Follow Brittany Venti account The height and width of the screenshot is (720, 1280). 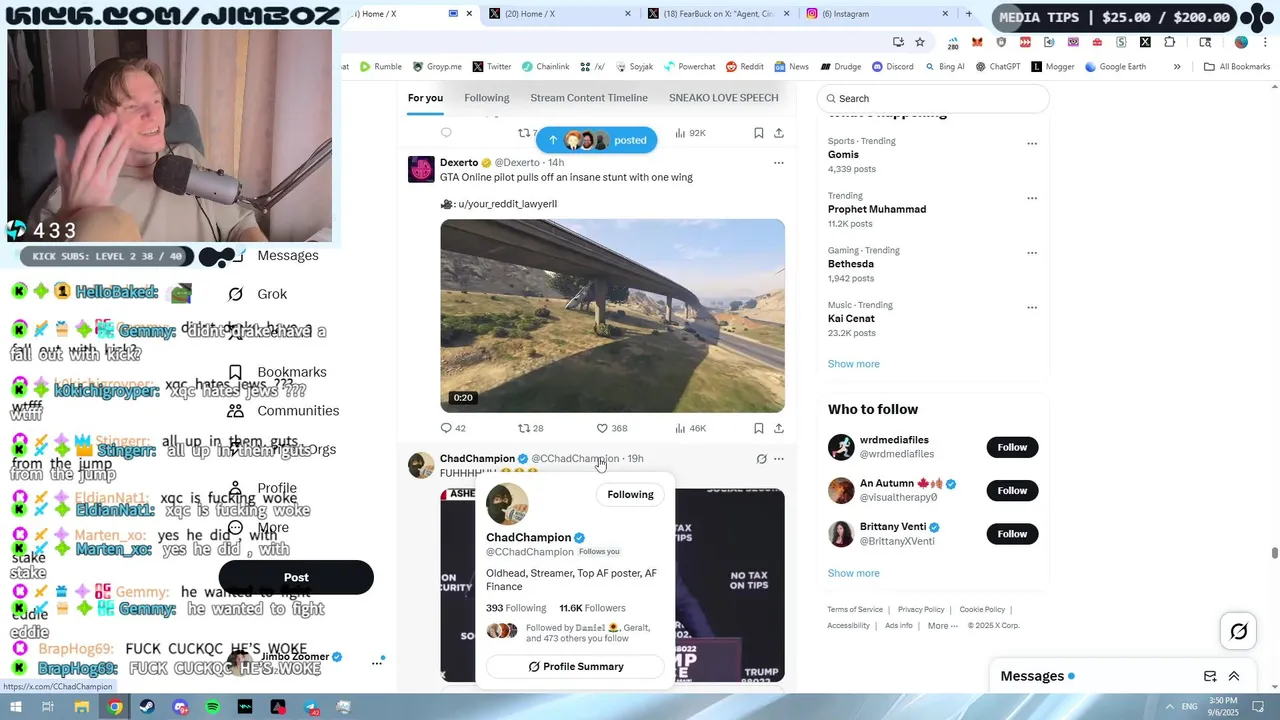1012,534
